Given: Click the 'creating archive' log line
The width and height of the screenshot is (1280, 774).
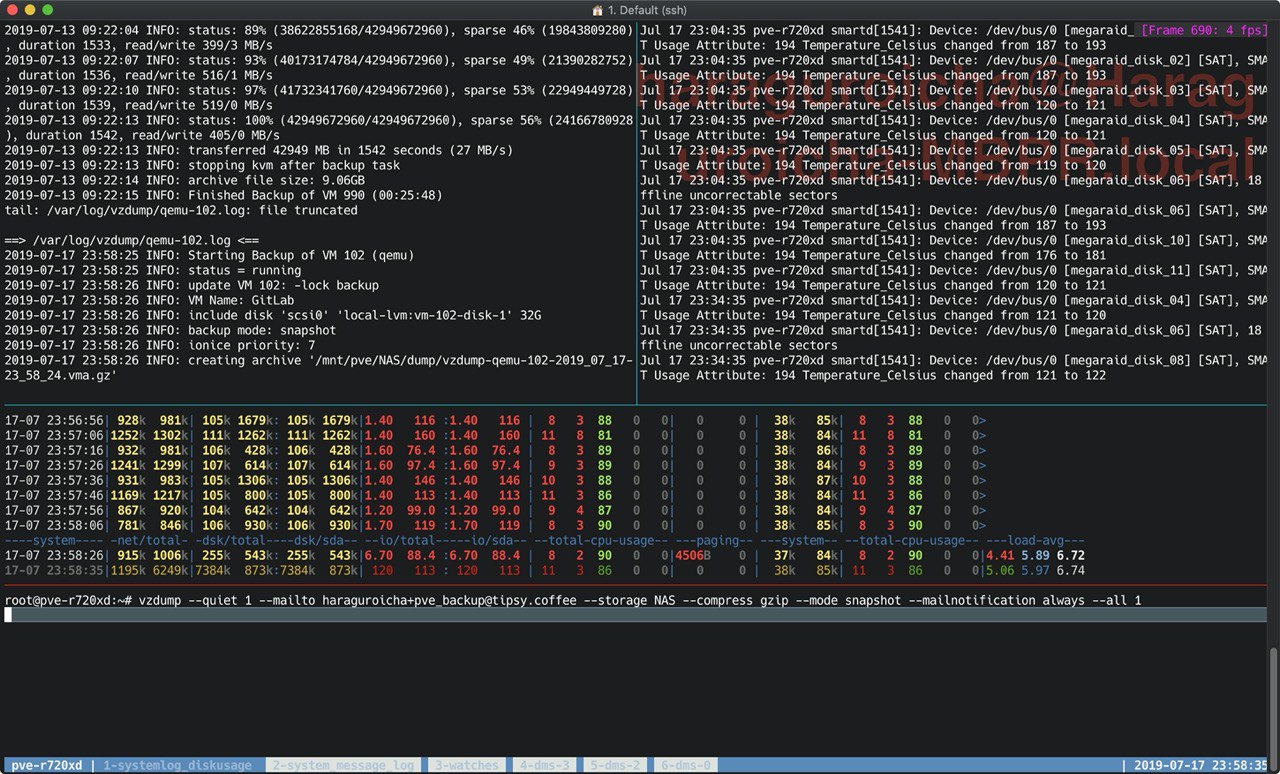Looking at the screenshot, I should (318, 368).
